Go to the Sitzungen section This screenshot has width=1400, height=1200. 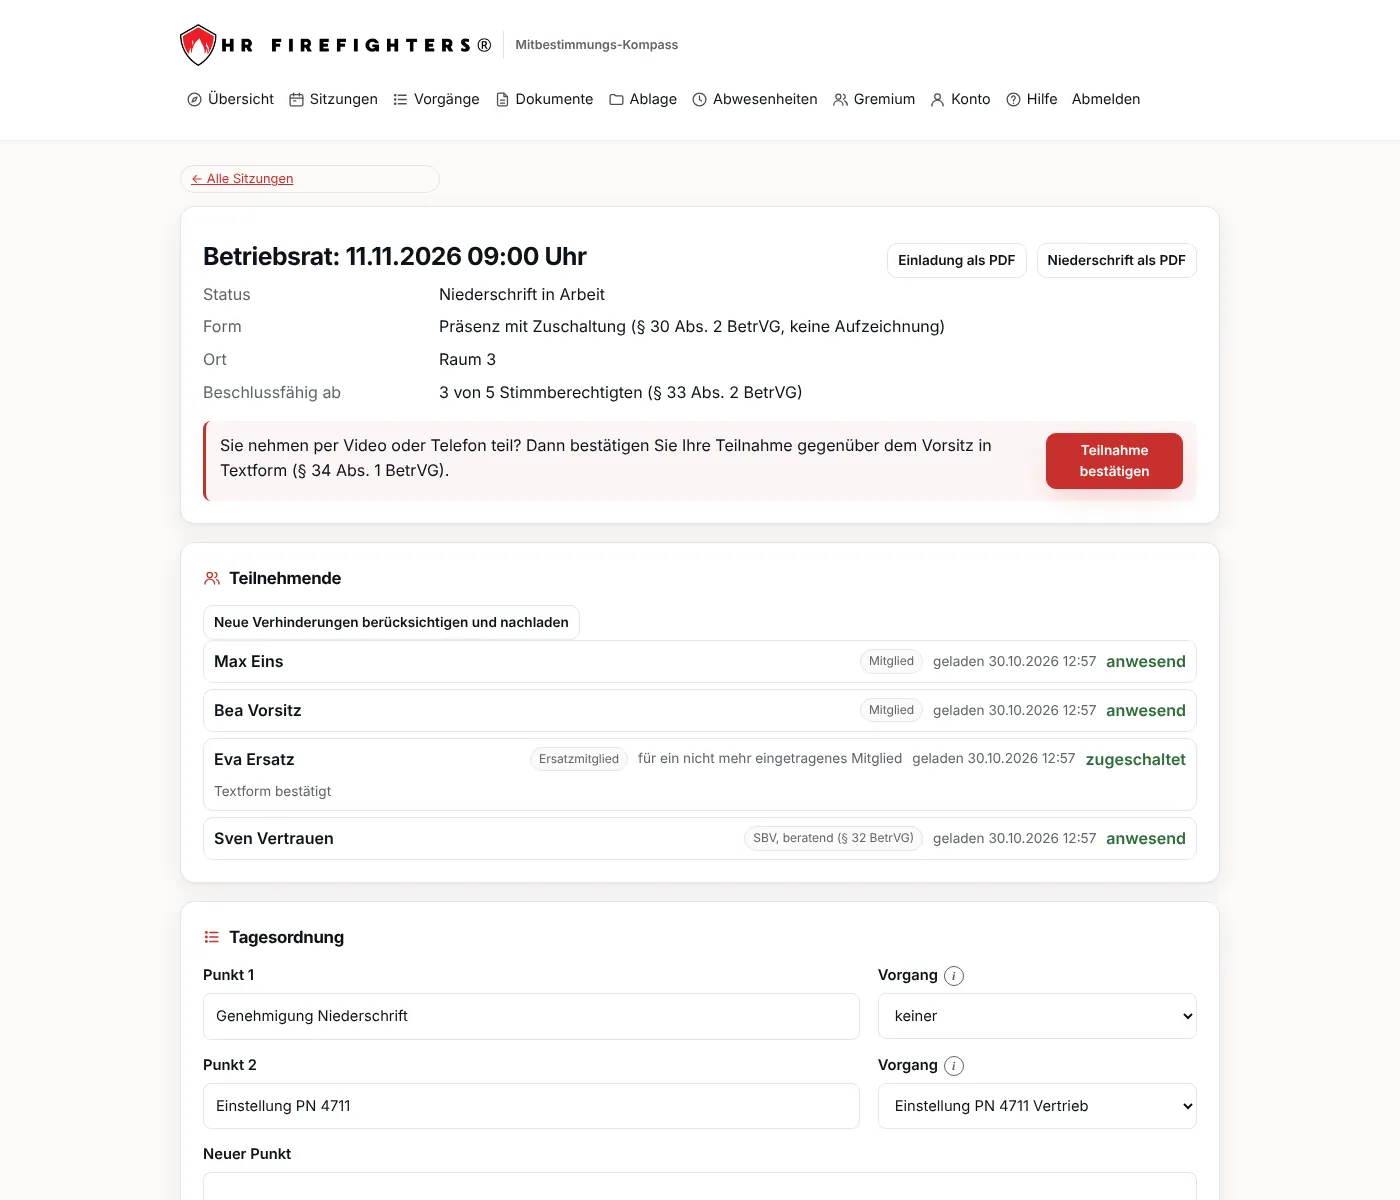333,99
